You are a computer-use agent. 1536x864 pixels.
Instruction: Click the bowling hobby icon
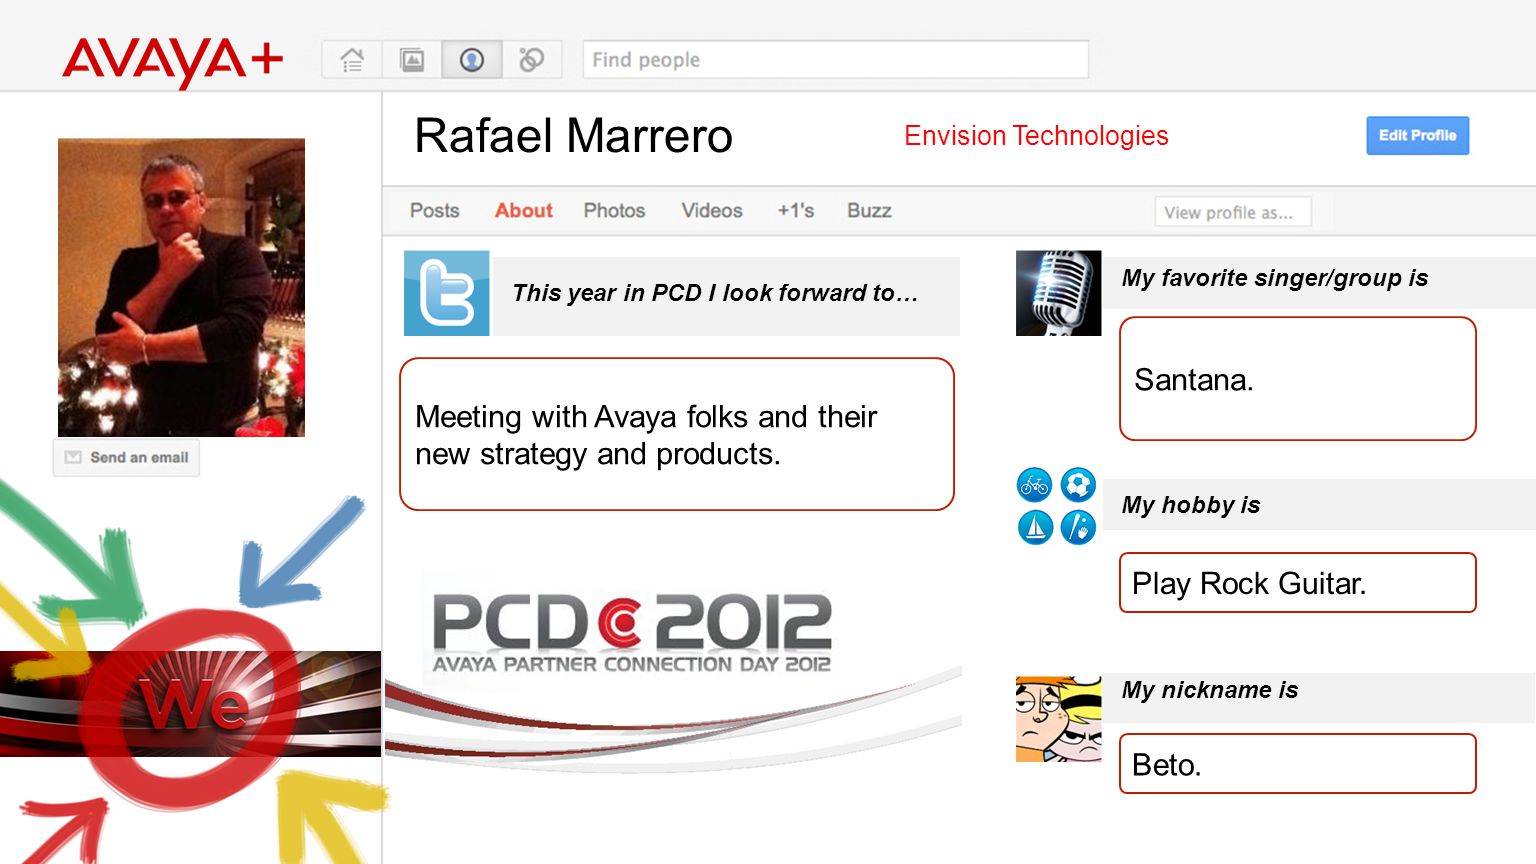[1078, 527]
